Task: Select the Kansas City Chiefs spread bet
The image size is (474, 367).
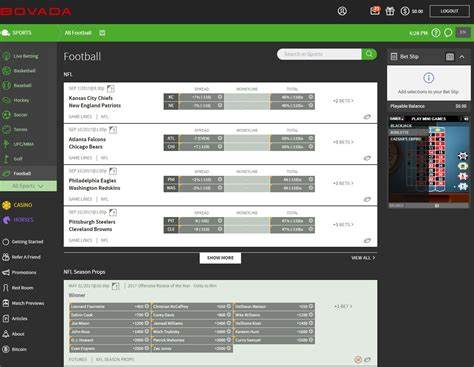Action: (x=202, y=97)
